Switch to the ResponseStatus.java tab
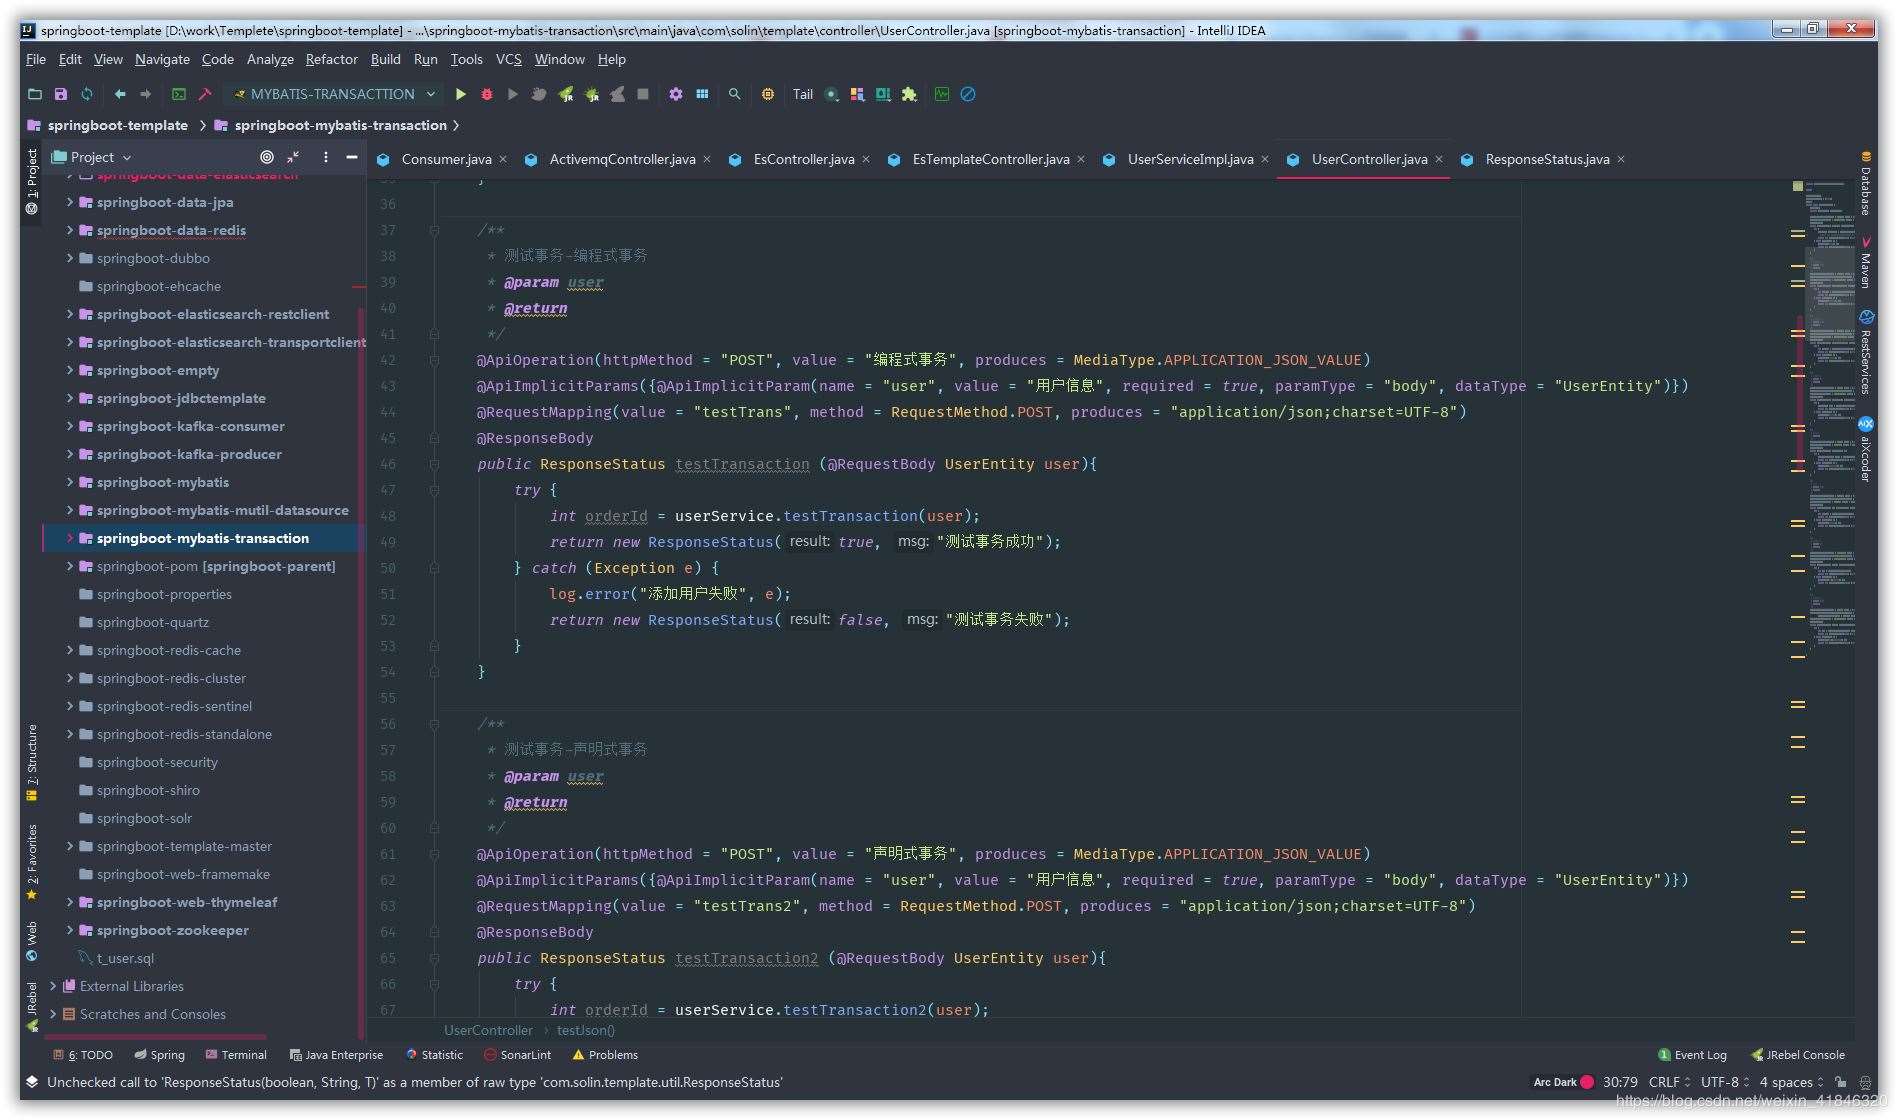 tap(1547, 159)
